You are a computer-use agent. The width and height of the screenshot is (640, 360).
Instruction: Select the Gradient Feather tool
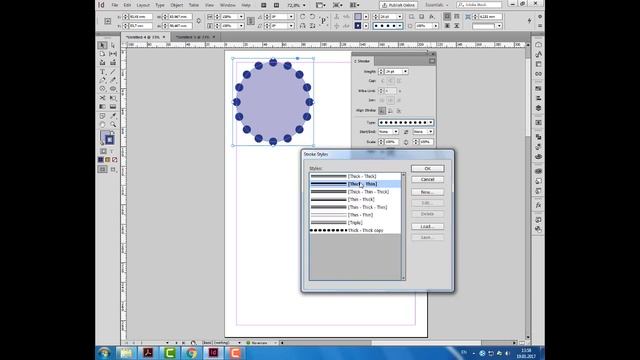113,107
